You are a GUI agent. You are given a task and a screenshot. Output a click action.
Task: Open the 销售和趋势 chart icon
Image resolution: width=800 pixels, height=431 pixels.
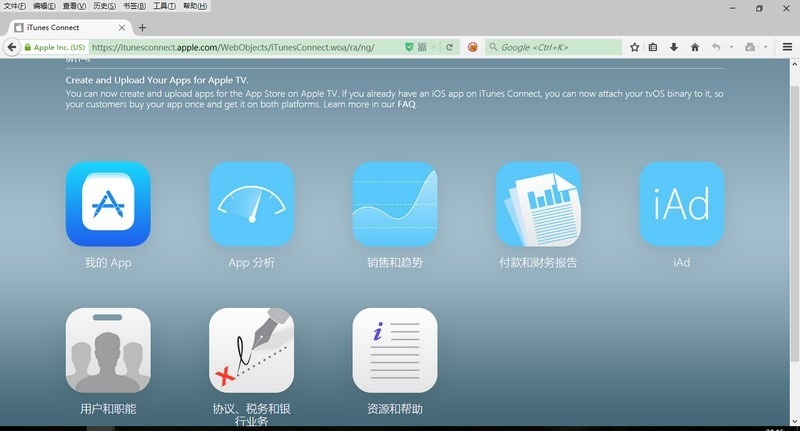click(x=395, y=204)
